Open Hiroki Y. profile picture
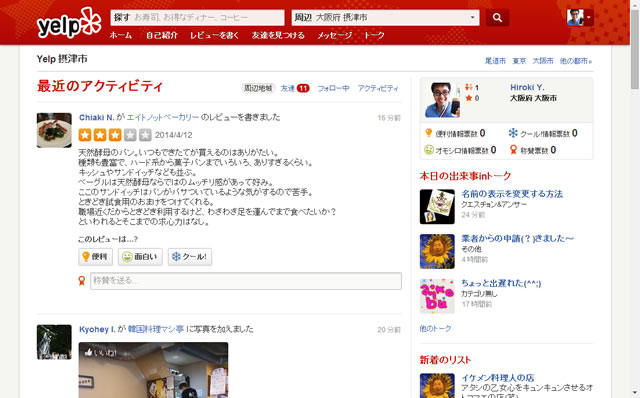The image size is (640, 398). pos(442,100)
